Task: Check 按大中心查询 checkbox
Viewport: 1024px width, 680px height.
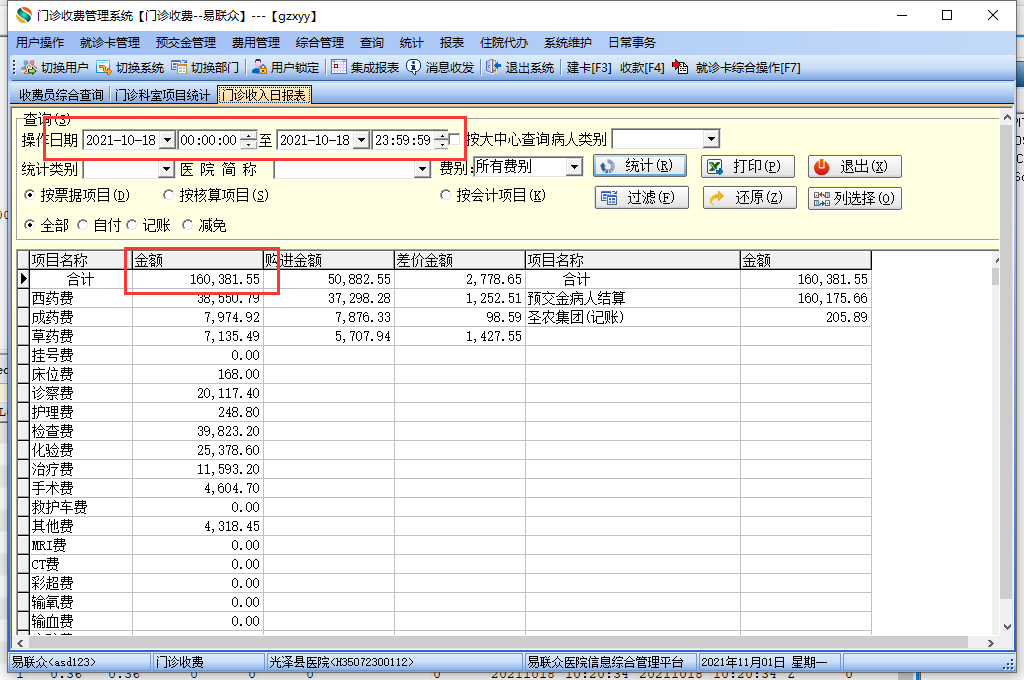Action: [454, 139]
